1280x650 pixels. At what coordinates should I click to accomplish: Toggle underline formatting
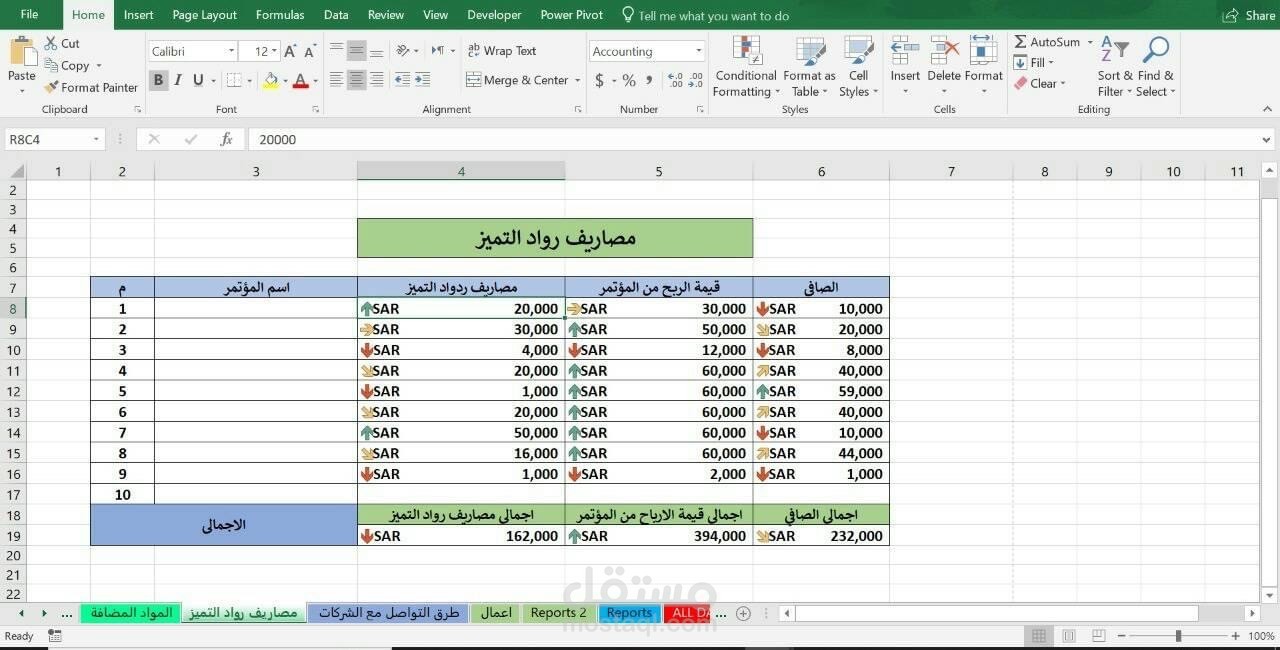[x=196, y=80]
